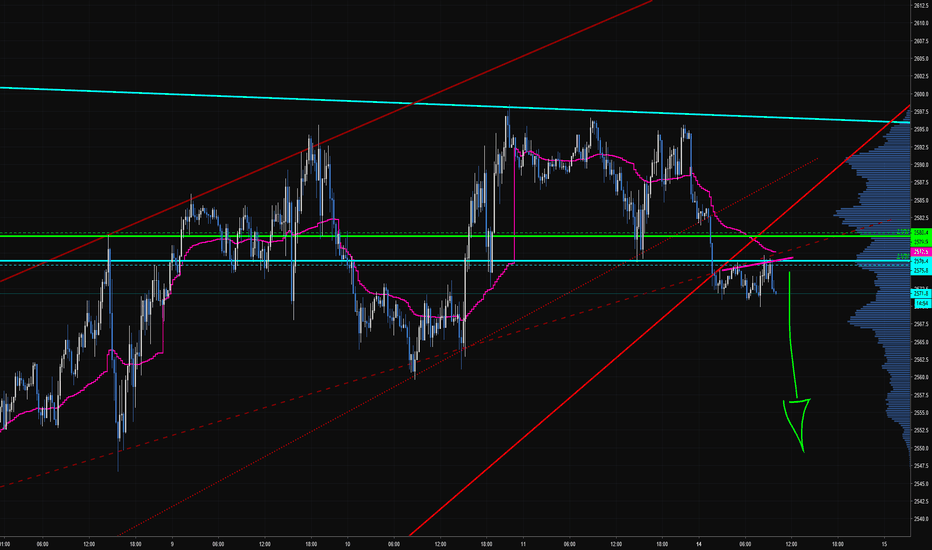
Task: Click the 2542.5 price axis label
Action: point(921,501)
